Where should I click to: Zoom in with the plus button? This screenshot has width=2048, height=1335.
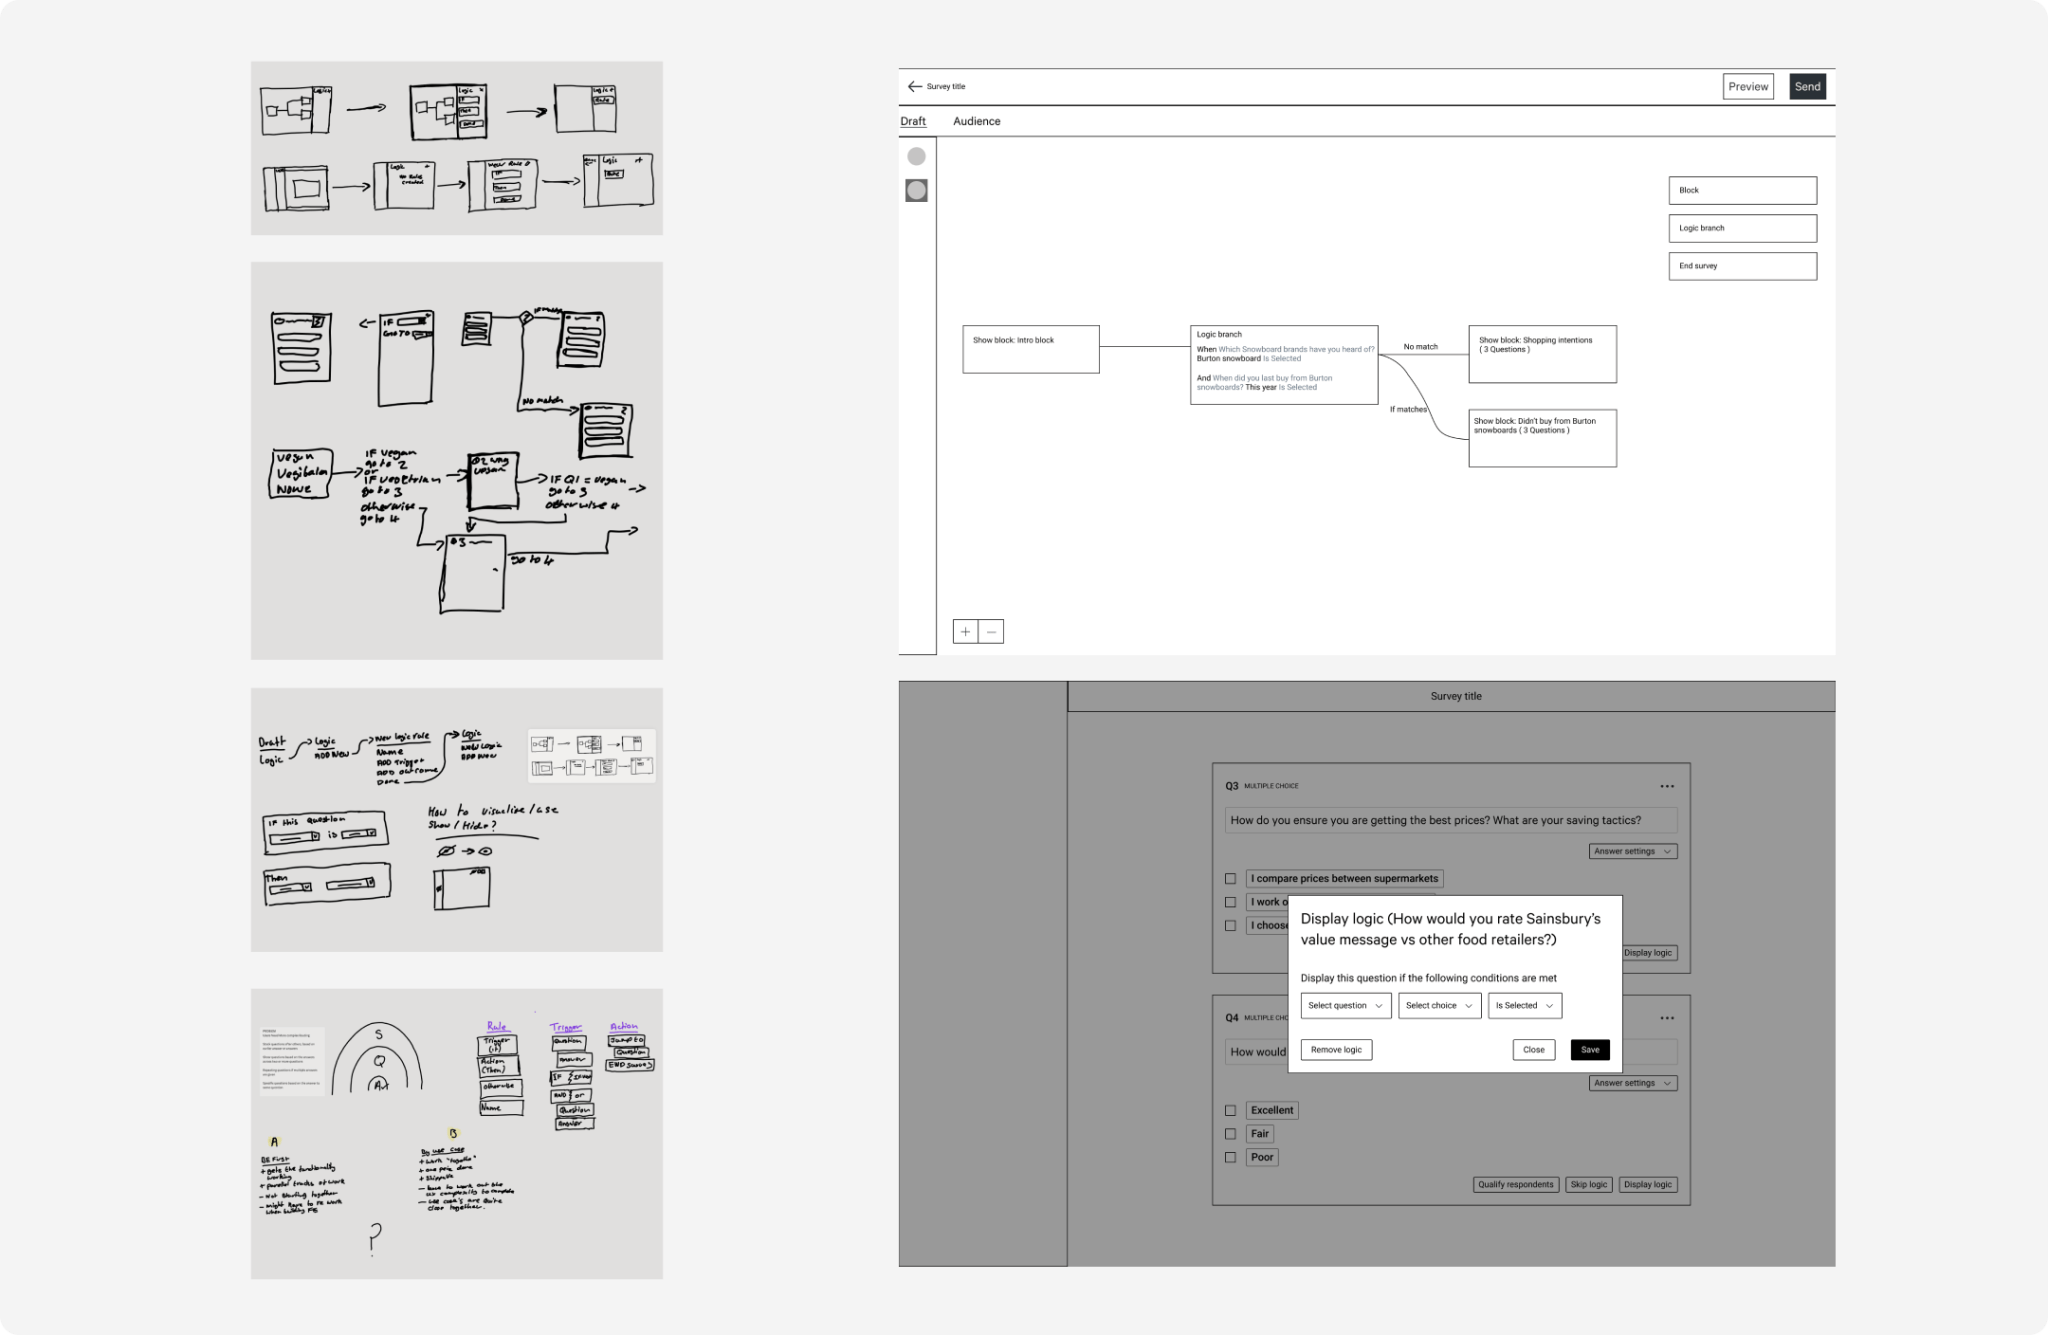965,631
